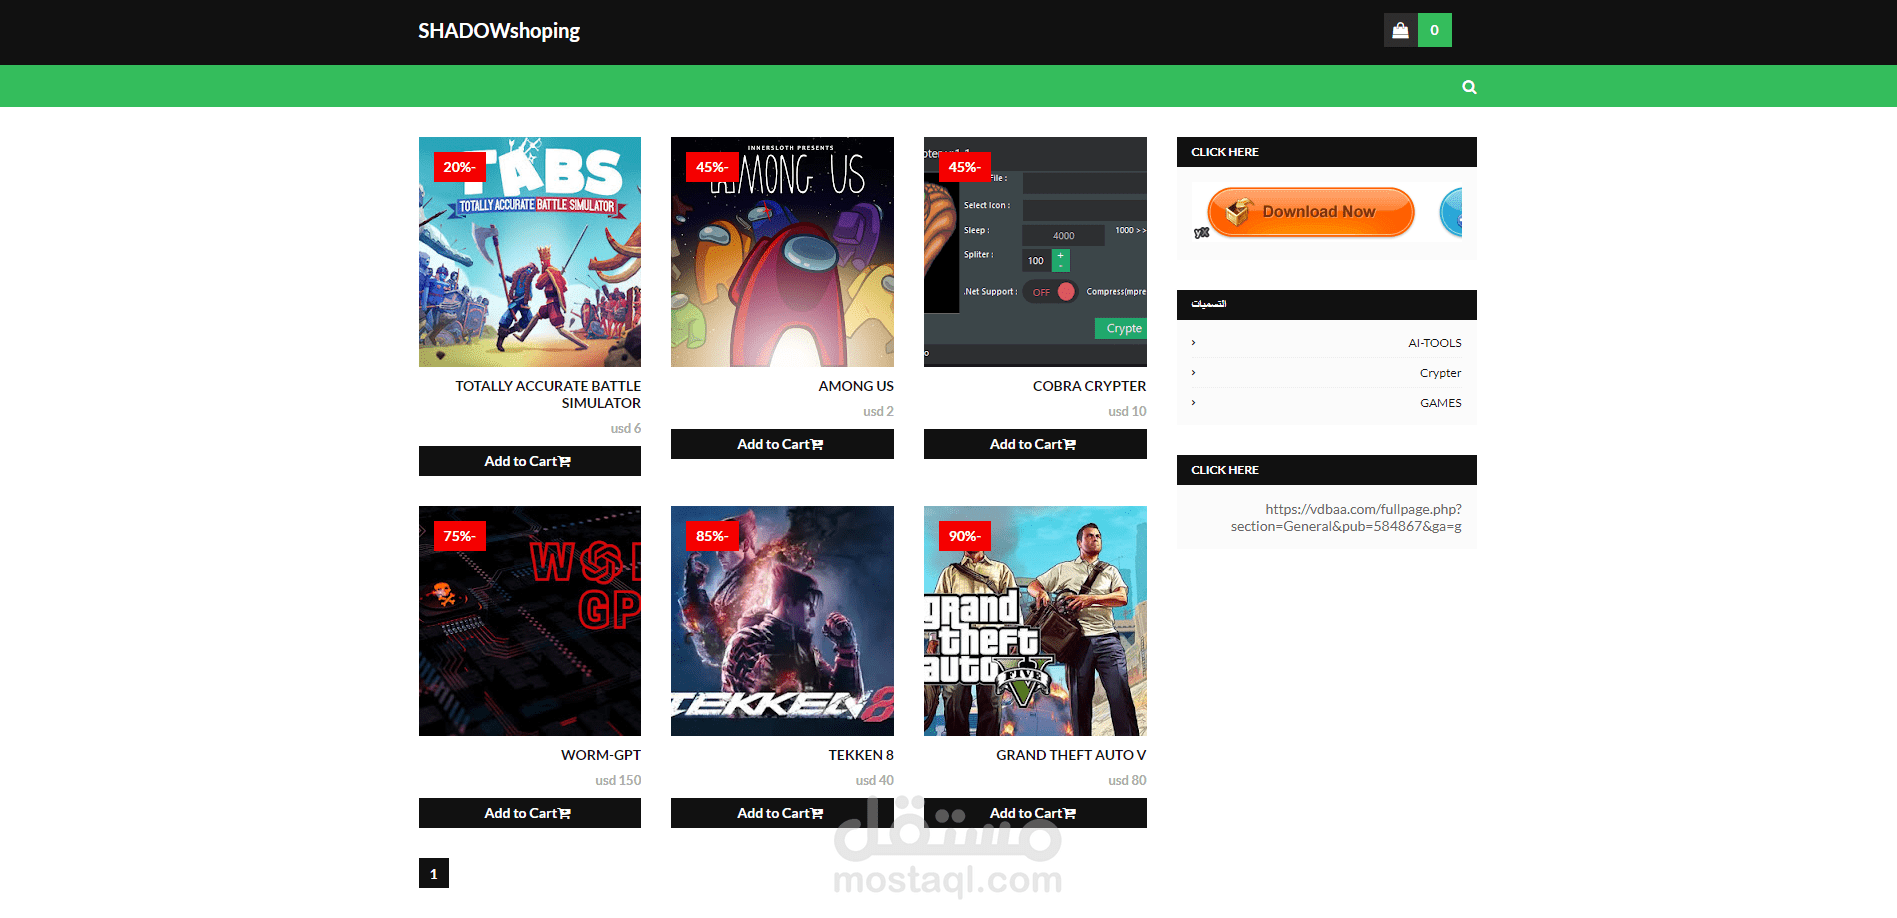This screenshot has width=1897, height=918.
Task: Add Tekken 8 to cart
Action: (782, 813)
